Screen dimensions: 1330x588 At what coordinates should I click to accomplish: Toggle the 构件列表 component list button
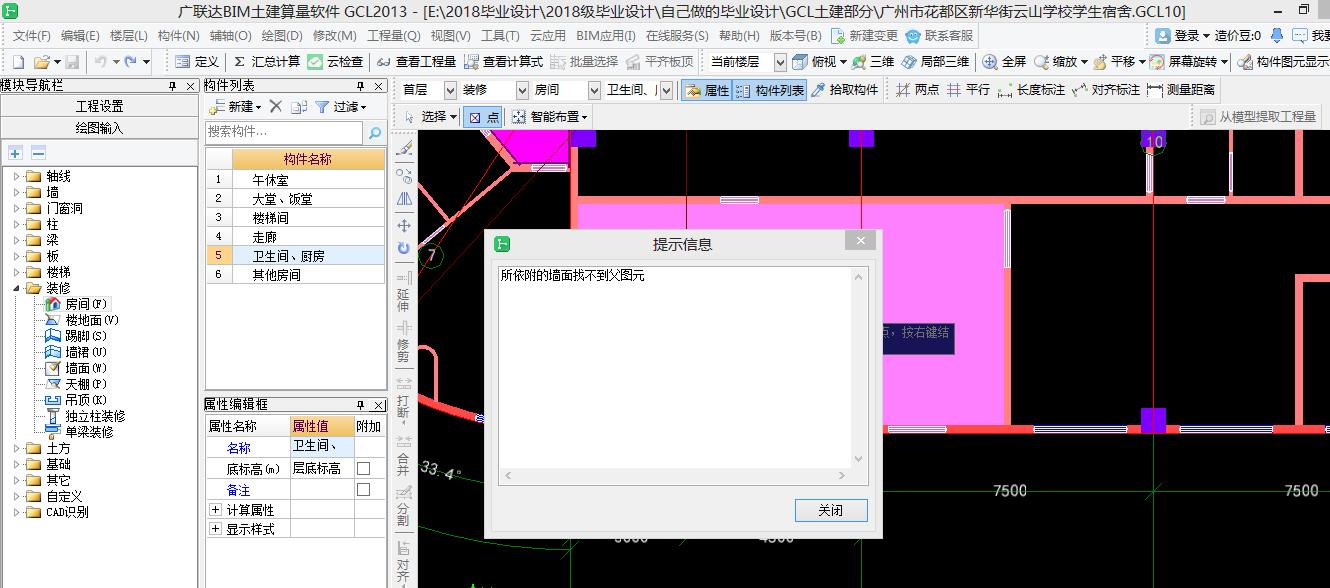[x=770, y=90]
